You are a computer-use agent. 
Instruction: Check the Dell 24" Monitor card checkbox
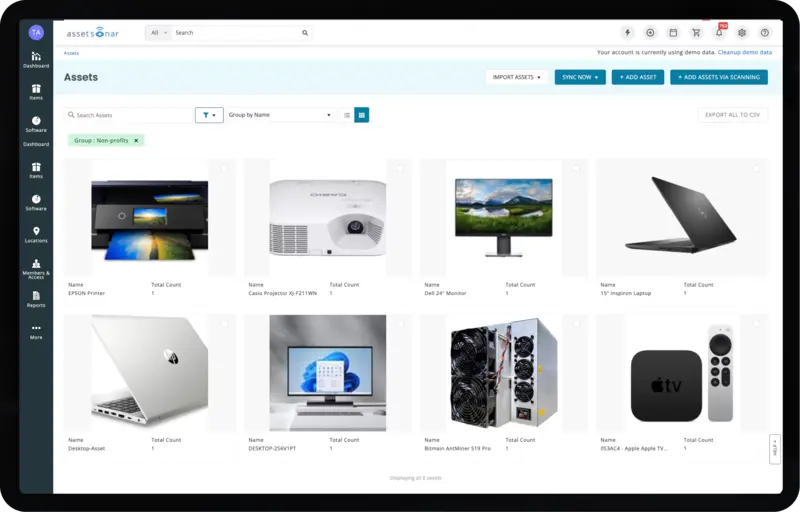click(x=576, y=168)
